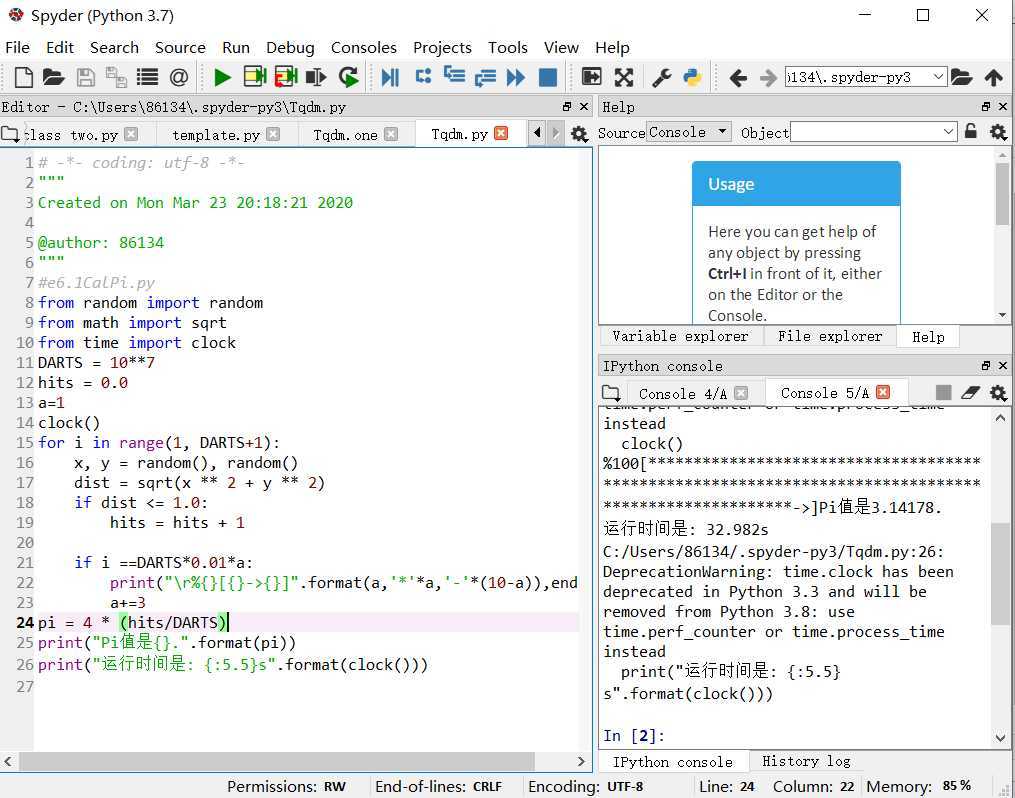Screen dimensions: 1015x798
Task: Open Preferences via the wrench icon
Action: click(661, 77)
